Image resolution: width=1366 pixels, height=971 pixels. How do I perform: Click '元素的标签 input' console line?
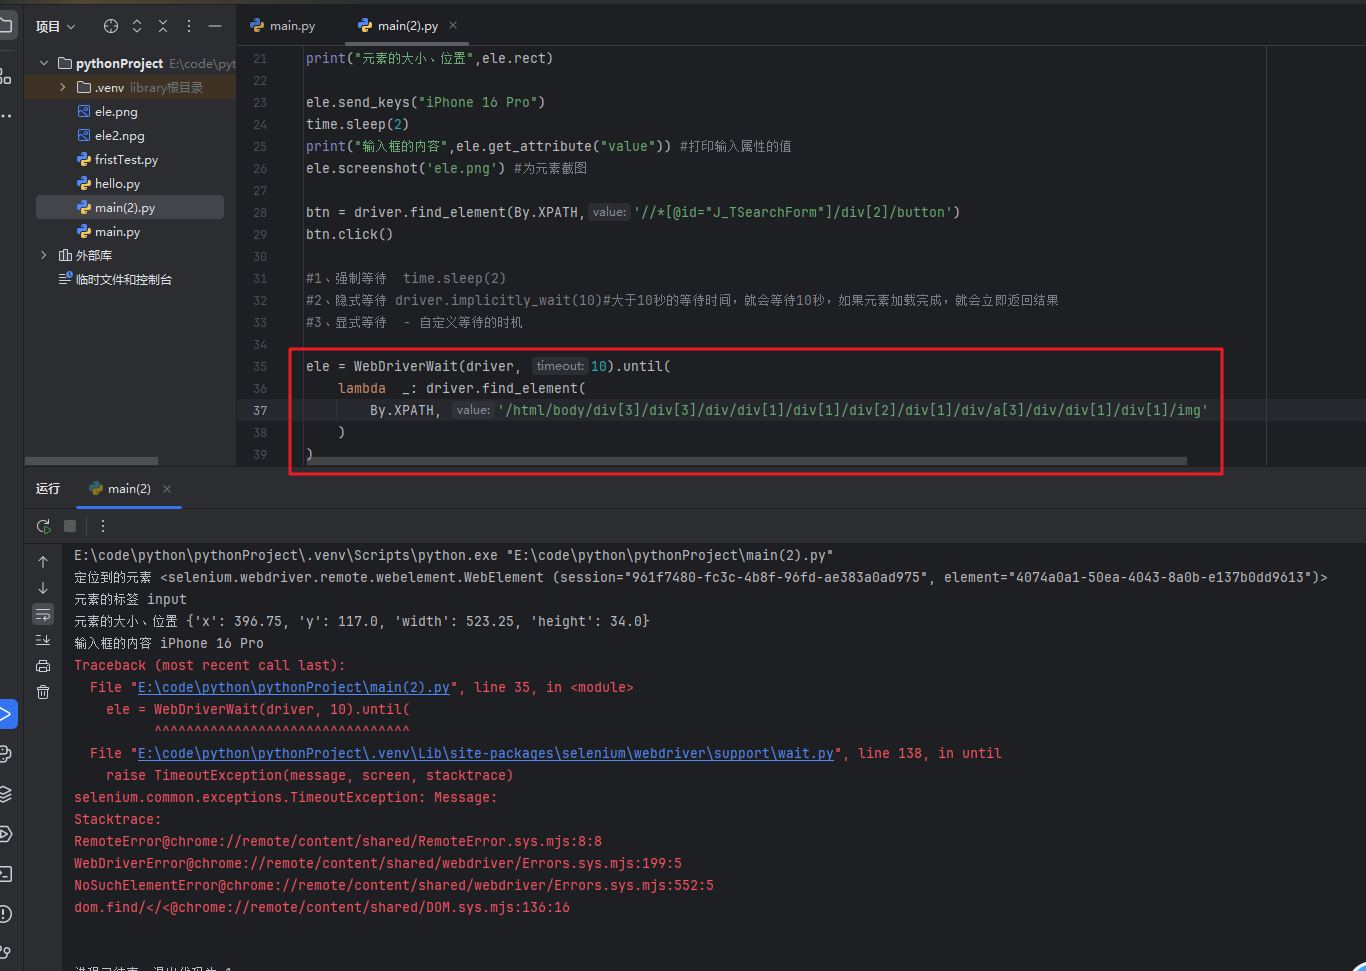pyautogui.click(x=130, y=599)
